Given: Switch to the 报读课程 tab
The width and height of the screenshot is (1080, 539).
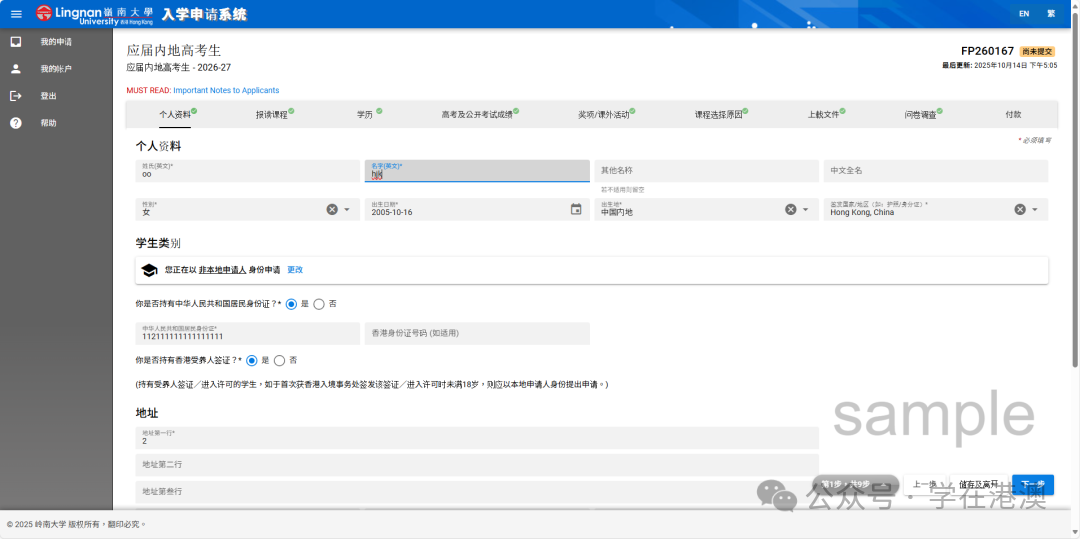Looking at the screenshot, I should (x=272, y=115).
